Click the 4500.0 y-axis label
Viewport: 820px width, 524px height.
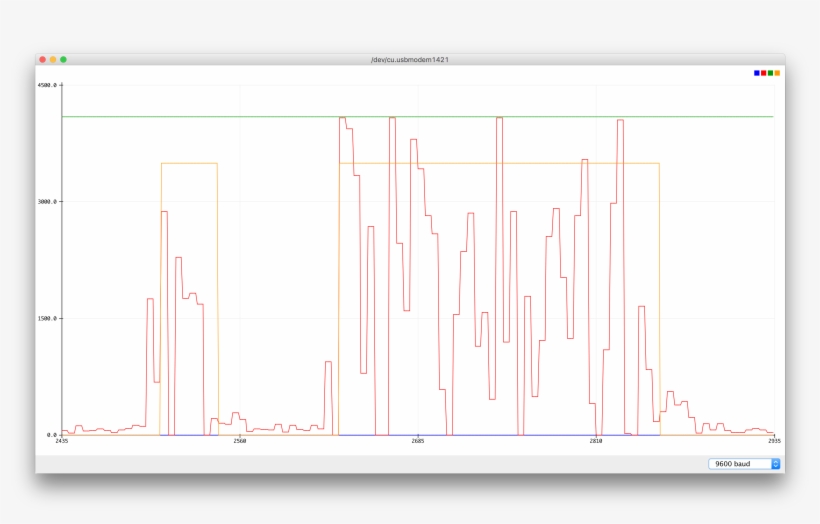(47, 85)
